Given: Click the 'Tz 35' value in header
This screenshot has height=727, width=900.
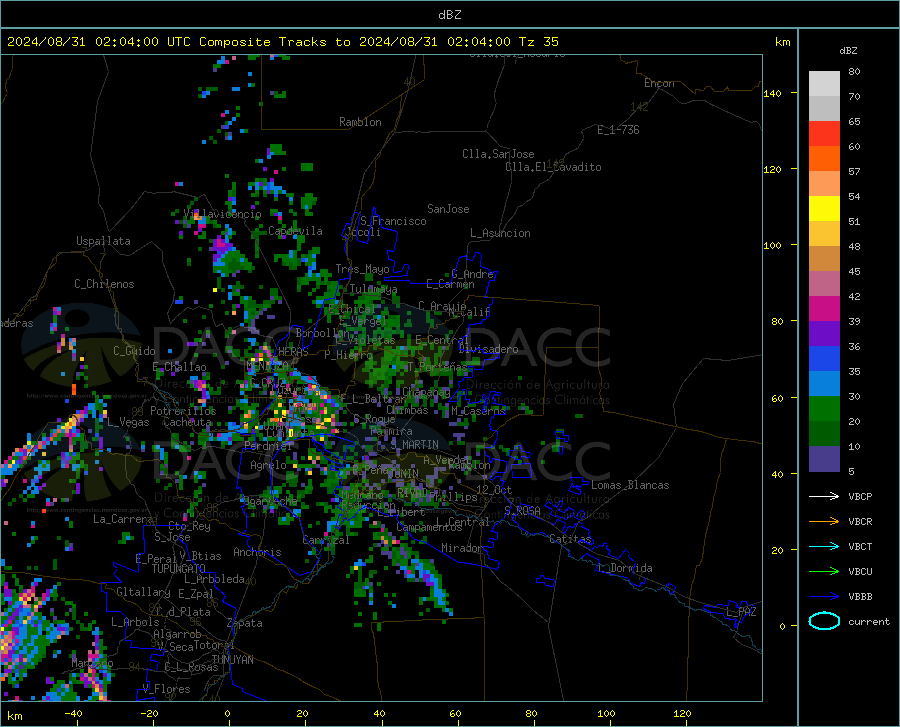Looking at the screenshot, I should (538, 42).
